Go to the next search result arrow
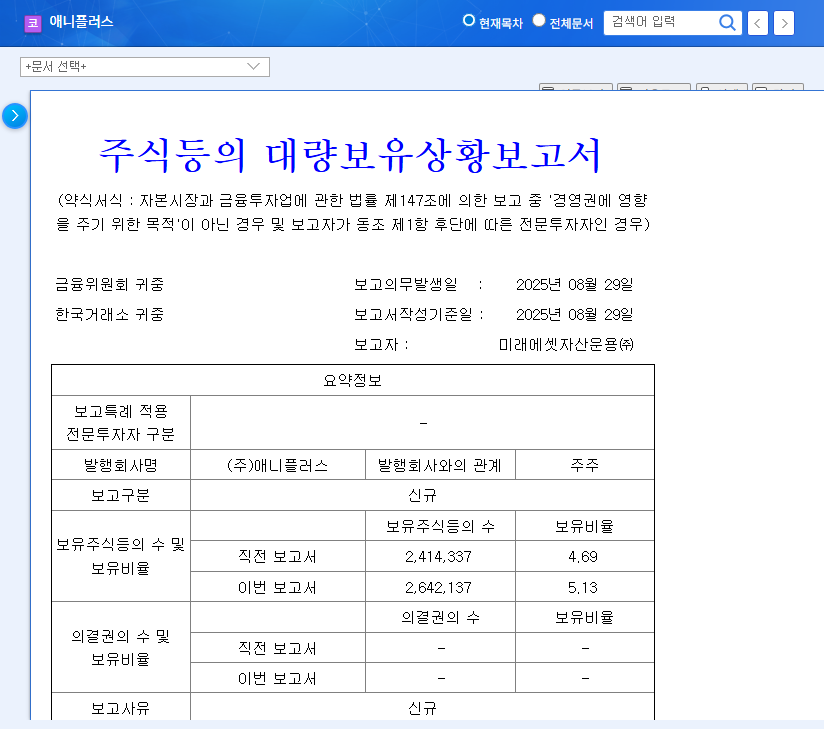This screenshot has height=729, width=824. pyautogui.click(x=784, y=23)
